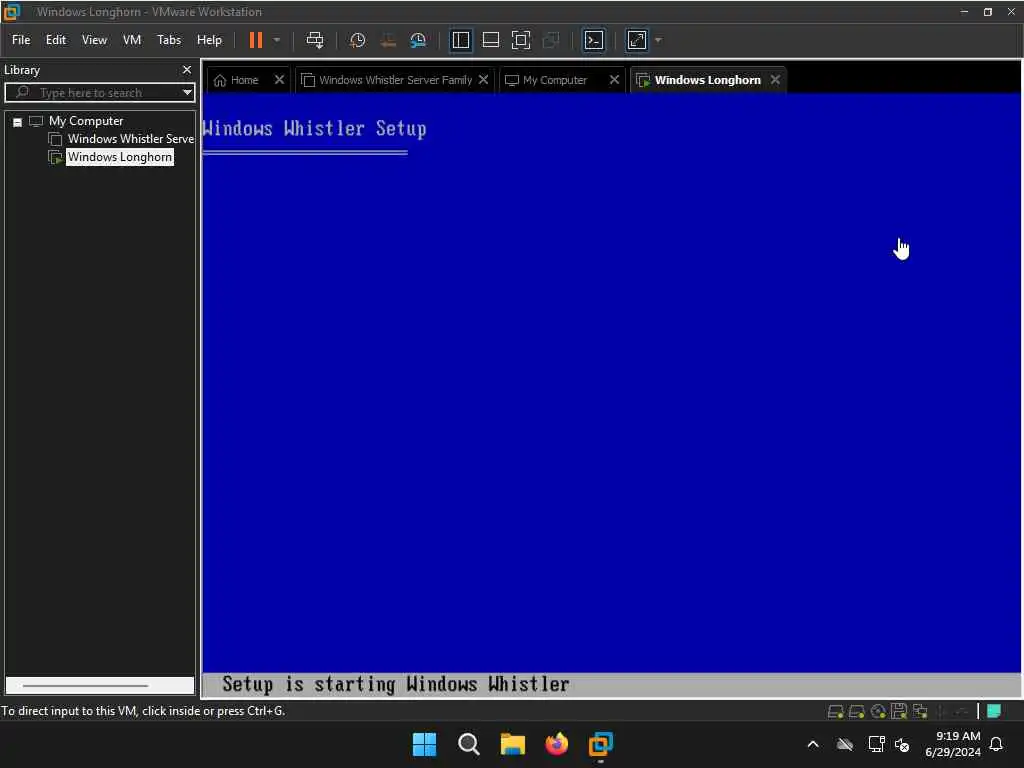Viewport: 1024px width, 768px height.
Task: Close the My Computer tab
Action: pos(614,80)
